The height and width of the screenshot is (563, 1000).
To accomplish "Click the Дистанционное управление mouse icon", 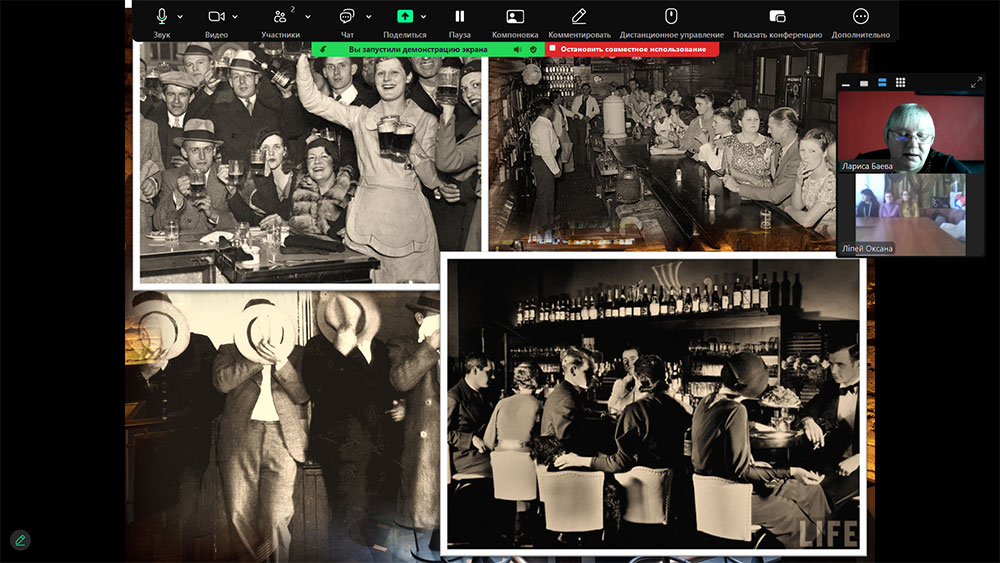I will [x=671, y=17].
